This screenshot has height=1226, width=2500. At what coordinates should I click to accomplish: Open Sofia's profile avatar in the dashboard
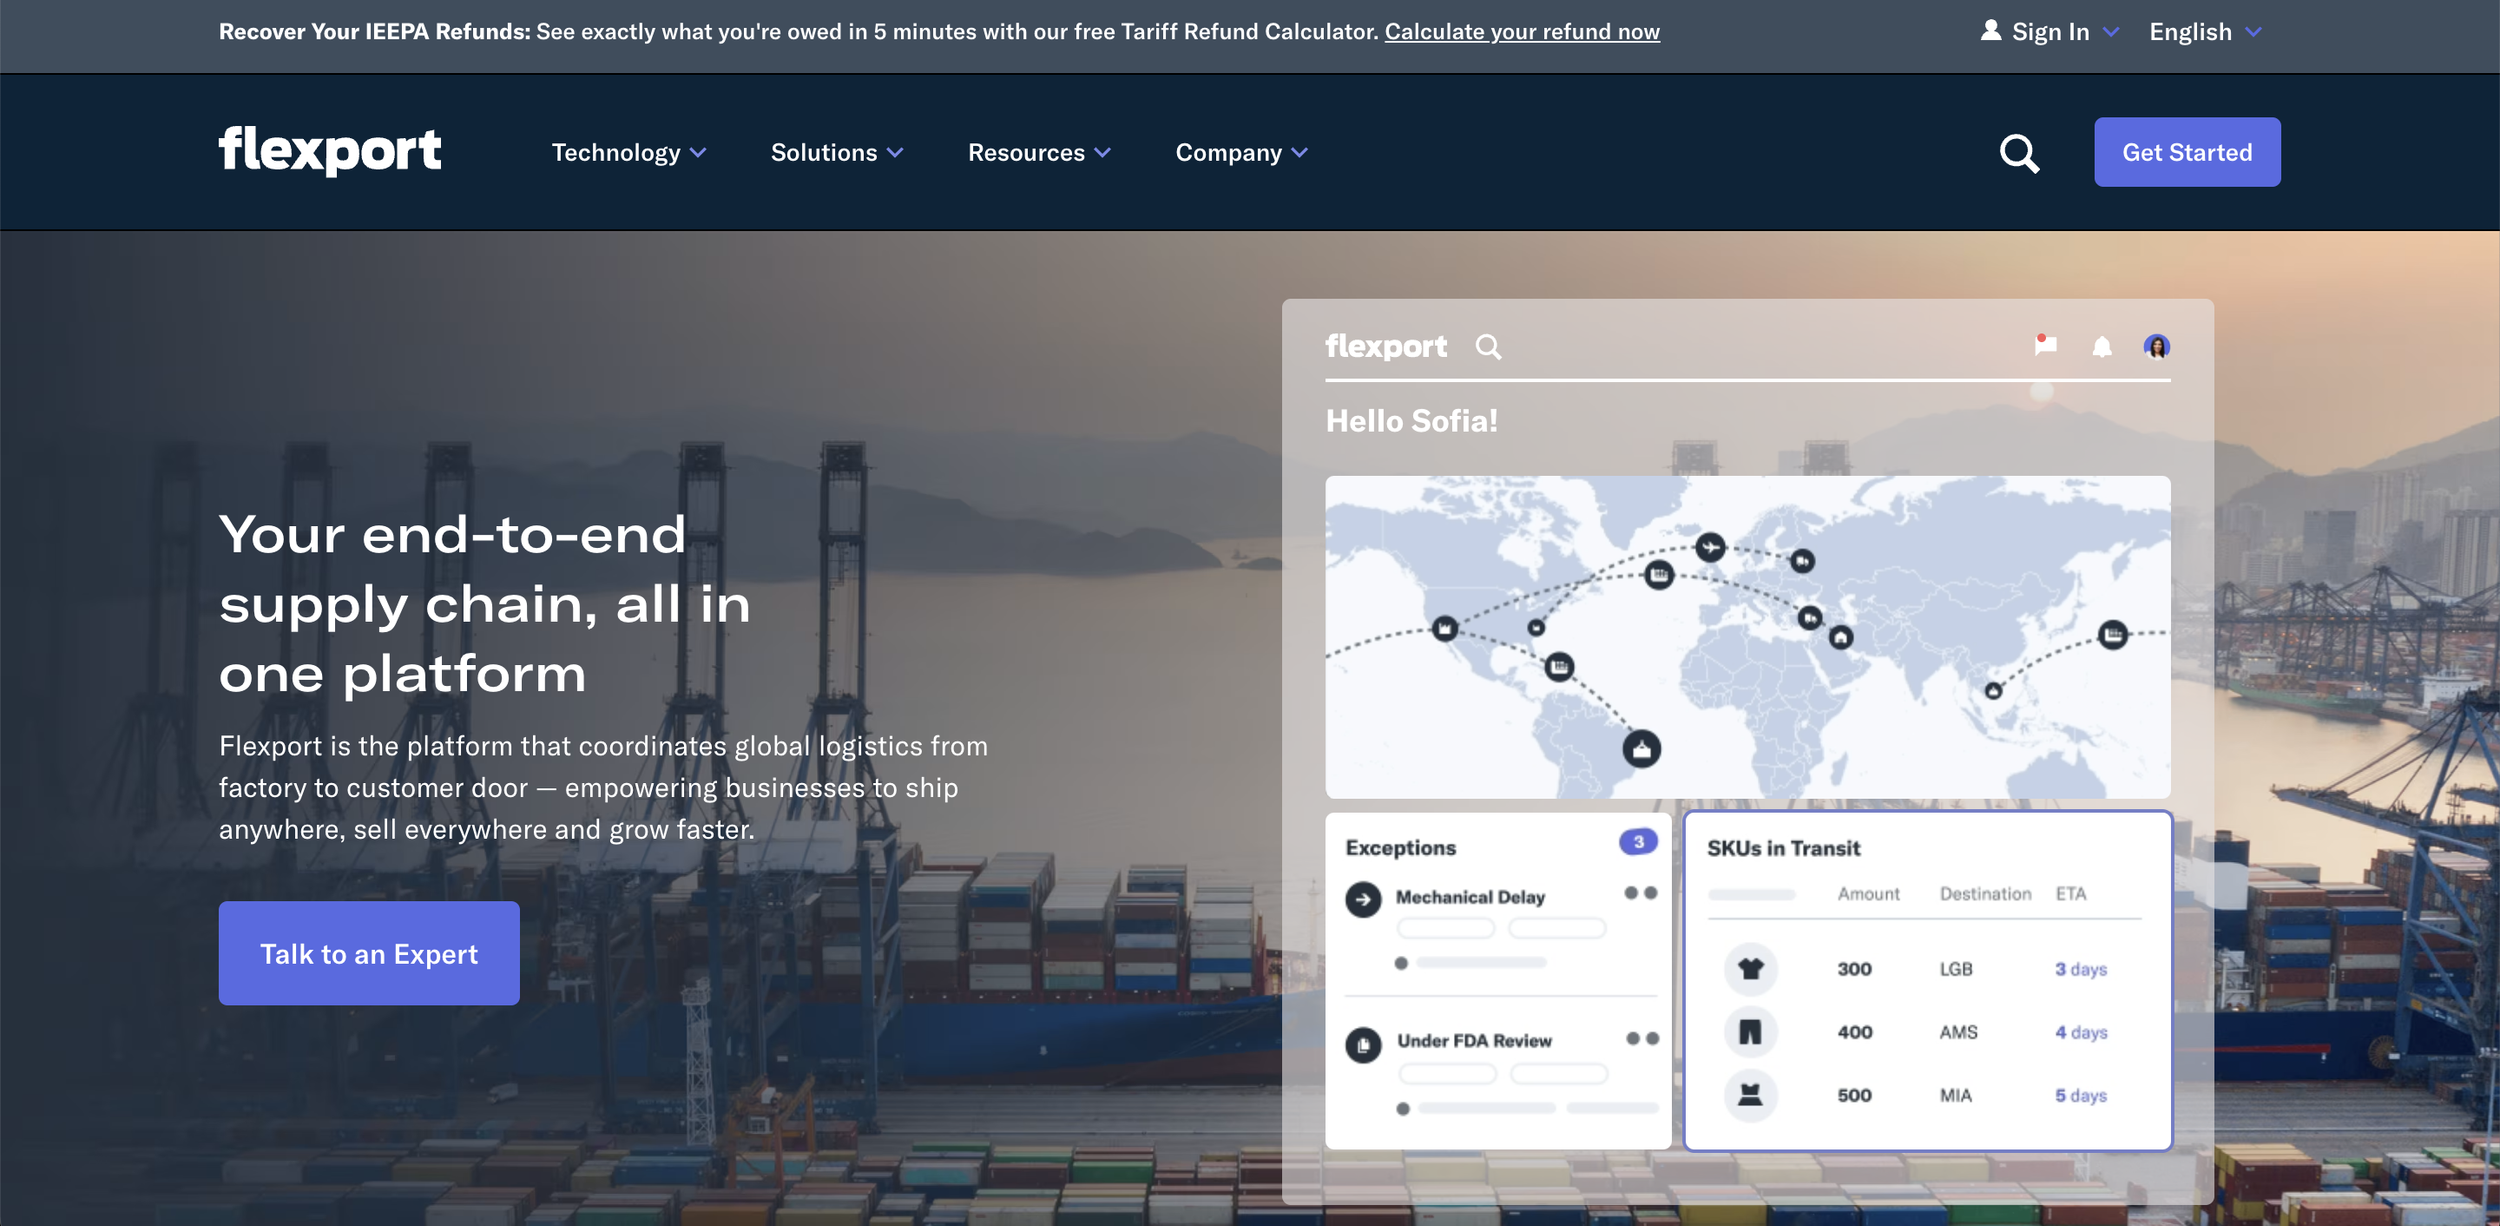[2157, 346]
